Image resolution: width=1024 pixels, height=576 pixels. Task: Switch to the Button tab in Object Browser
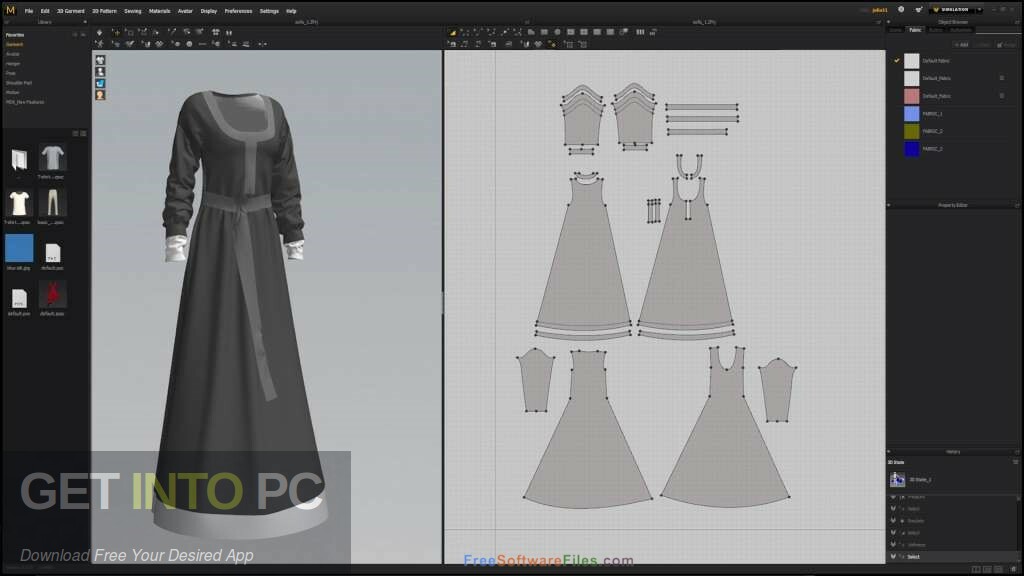[936, 30]
